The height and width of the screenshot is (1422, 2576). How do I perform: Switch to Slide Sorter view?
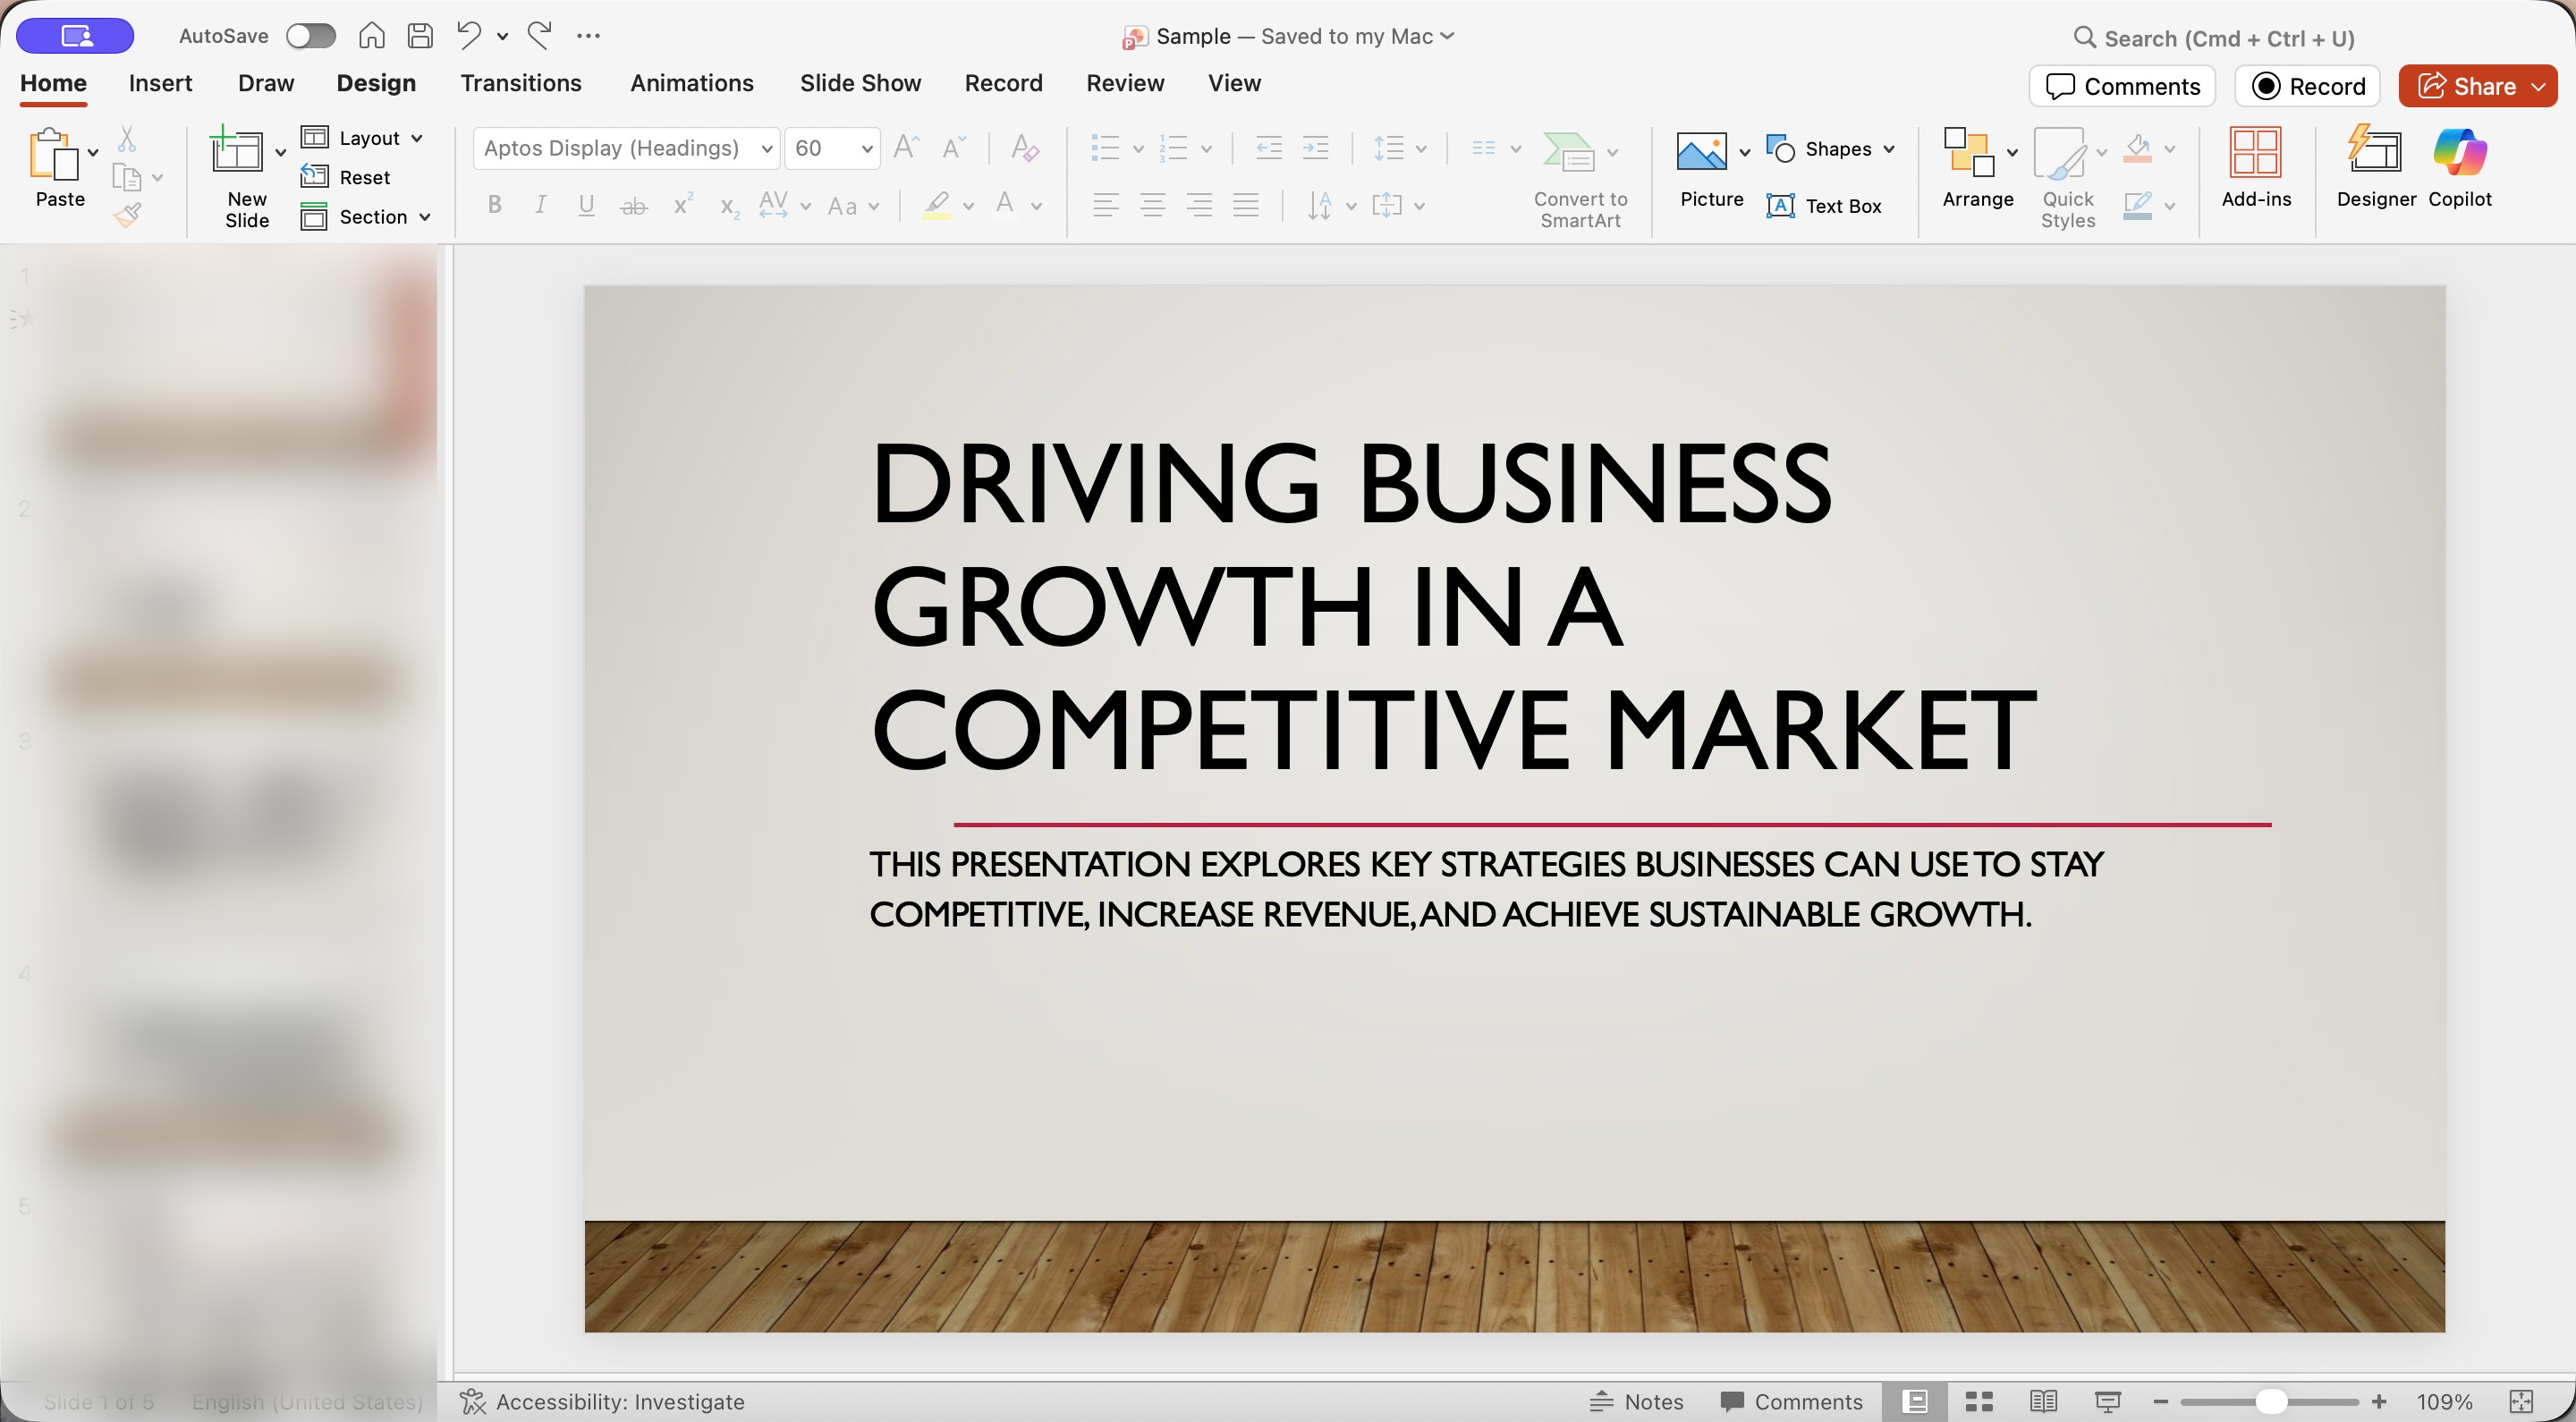pyautogui.click(x=1978, y=1401)
